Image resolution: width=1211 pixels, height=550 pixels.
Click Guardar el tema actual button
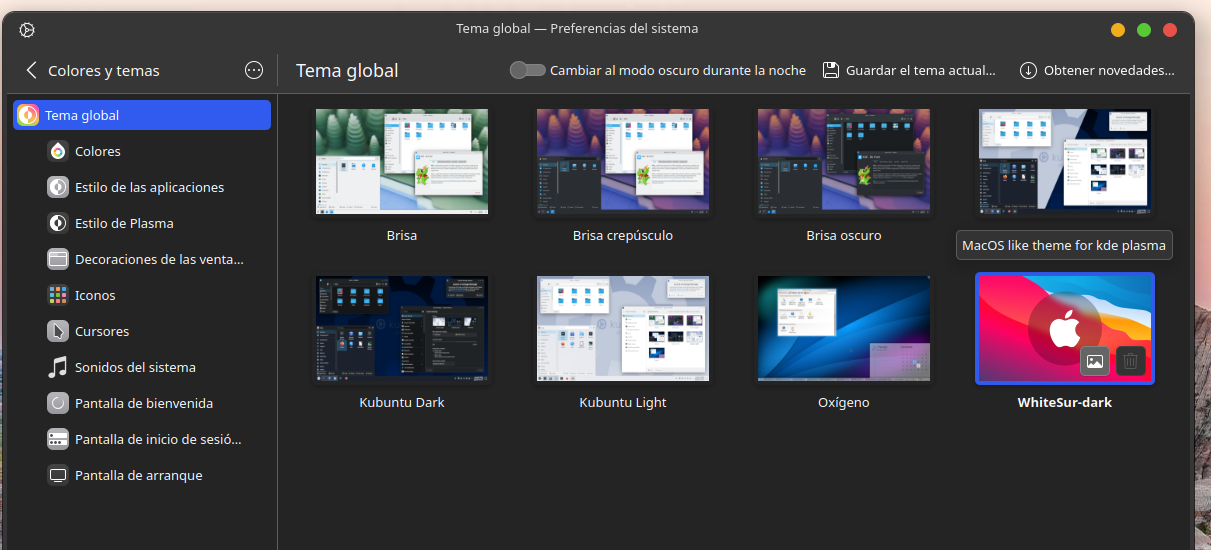click(909, 70)
